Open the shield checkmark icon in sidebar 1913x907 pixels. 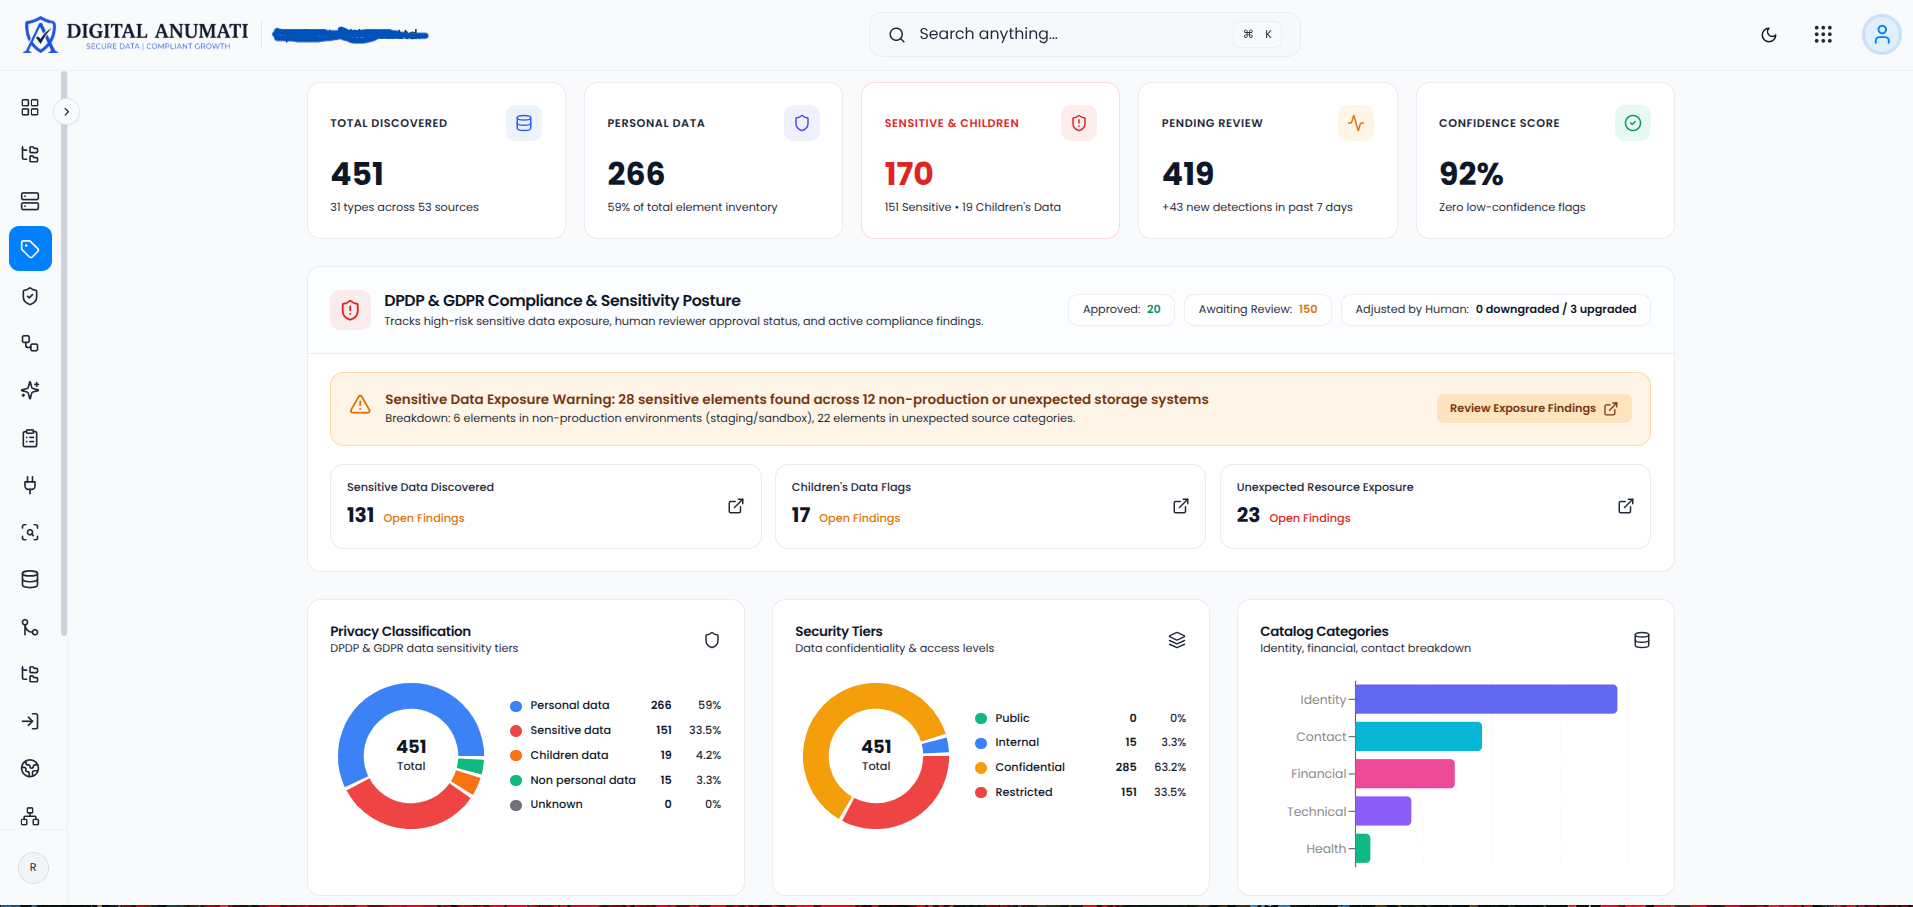30,296
